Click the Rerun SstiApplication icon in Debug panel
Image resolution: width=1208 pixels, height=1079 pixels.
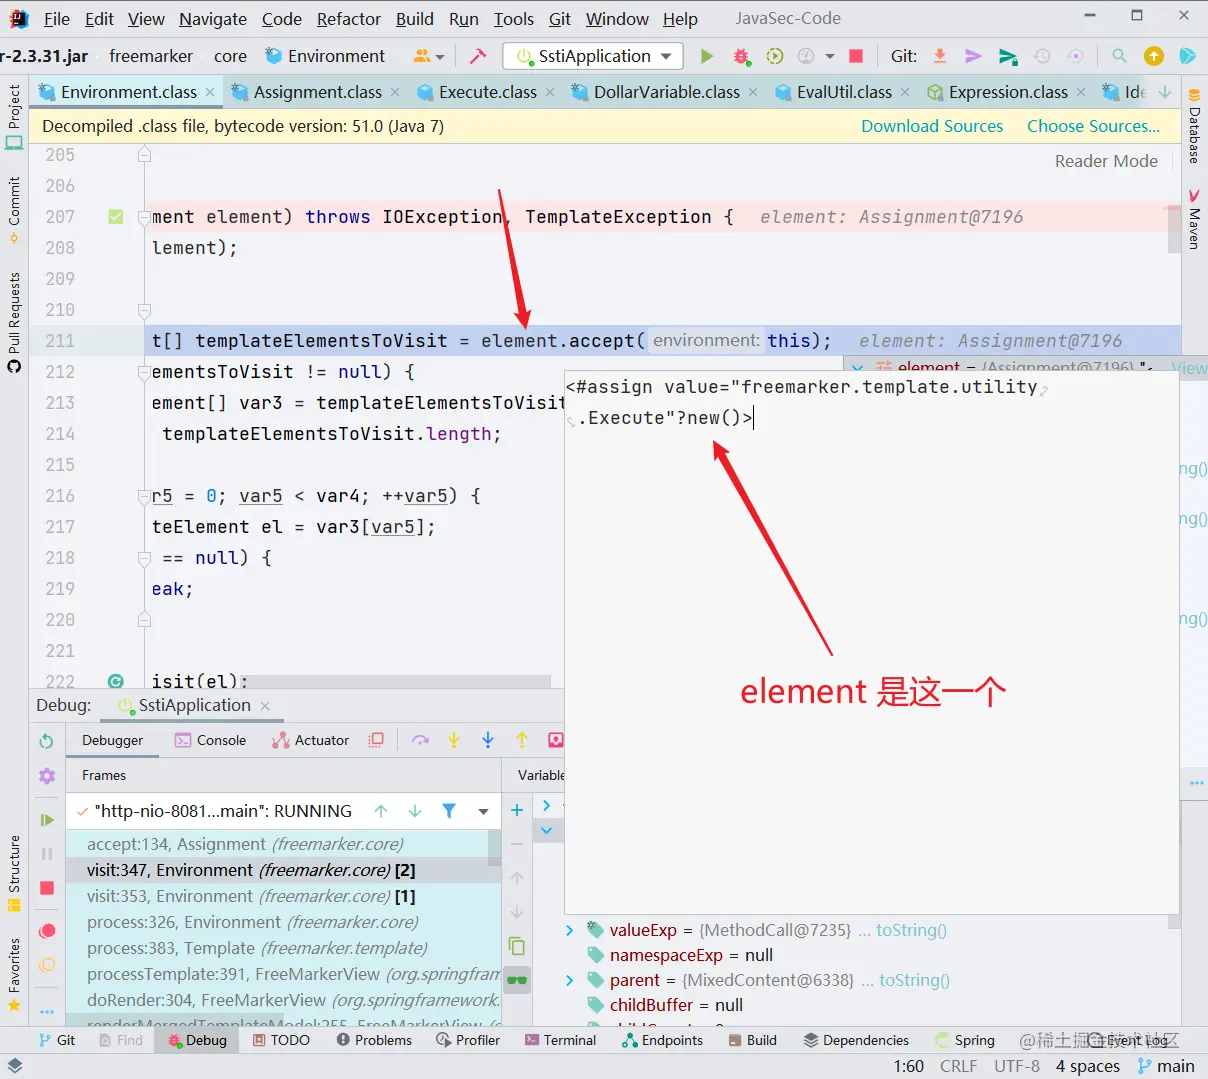point(46,741)
